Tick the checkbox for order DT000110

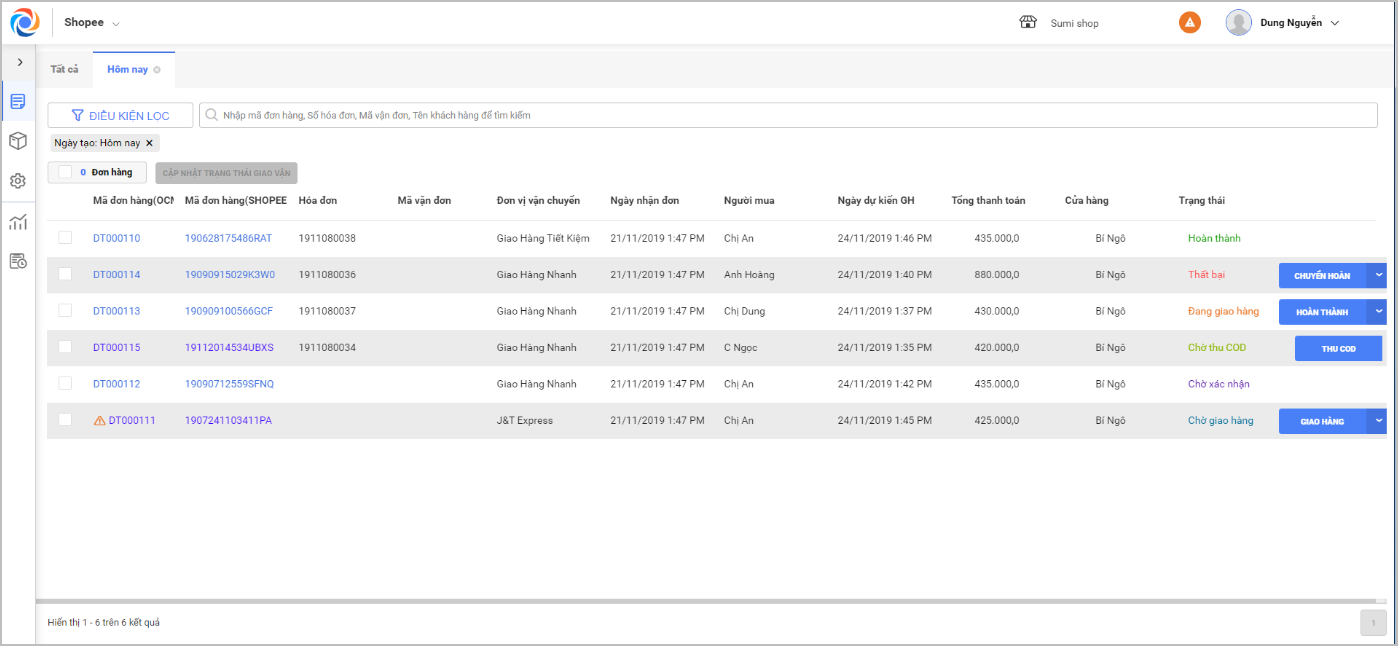click(65, 238)
